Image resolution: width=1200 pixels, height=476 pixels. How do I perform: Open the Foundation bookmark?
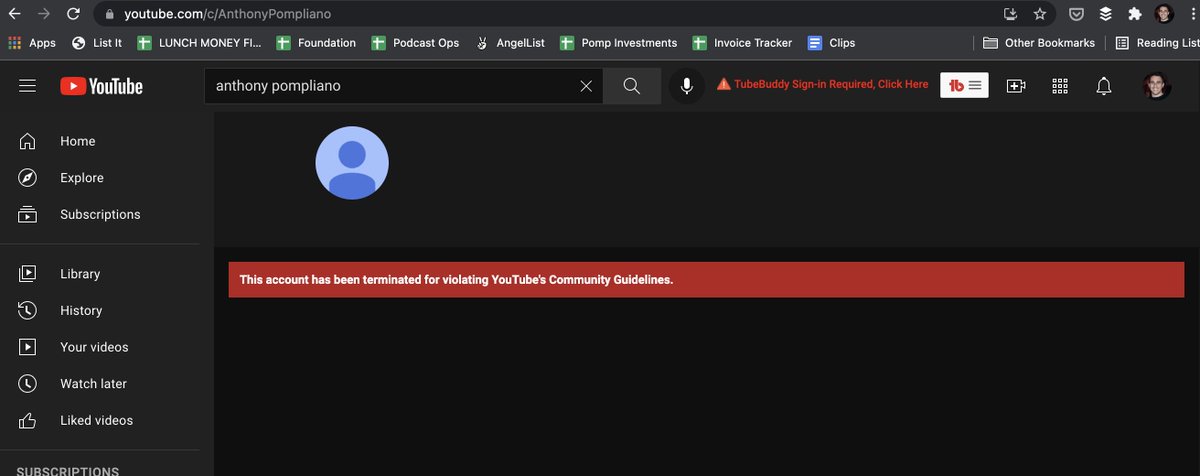tap(316, 43)
